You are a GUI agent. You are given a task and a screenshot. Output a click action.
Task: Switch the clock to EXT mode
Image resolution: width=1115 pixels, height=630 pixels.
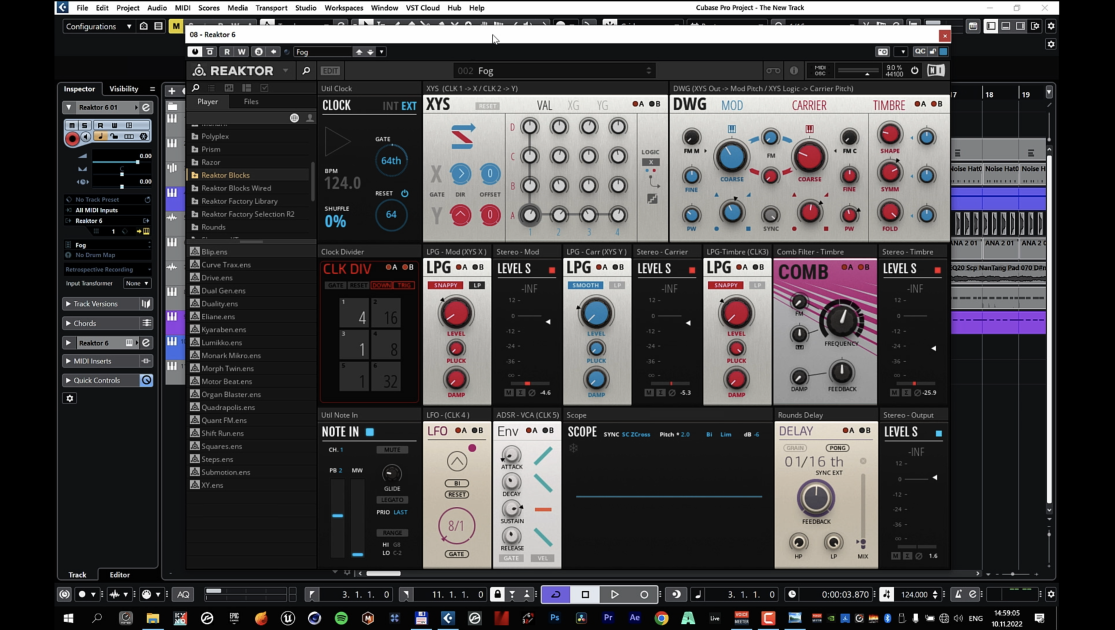[409, 106]
